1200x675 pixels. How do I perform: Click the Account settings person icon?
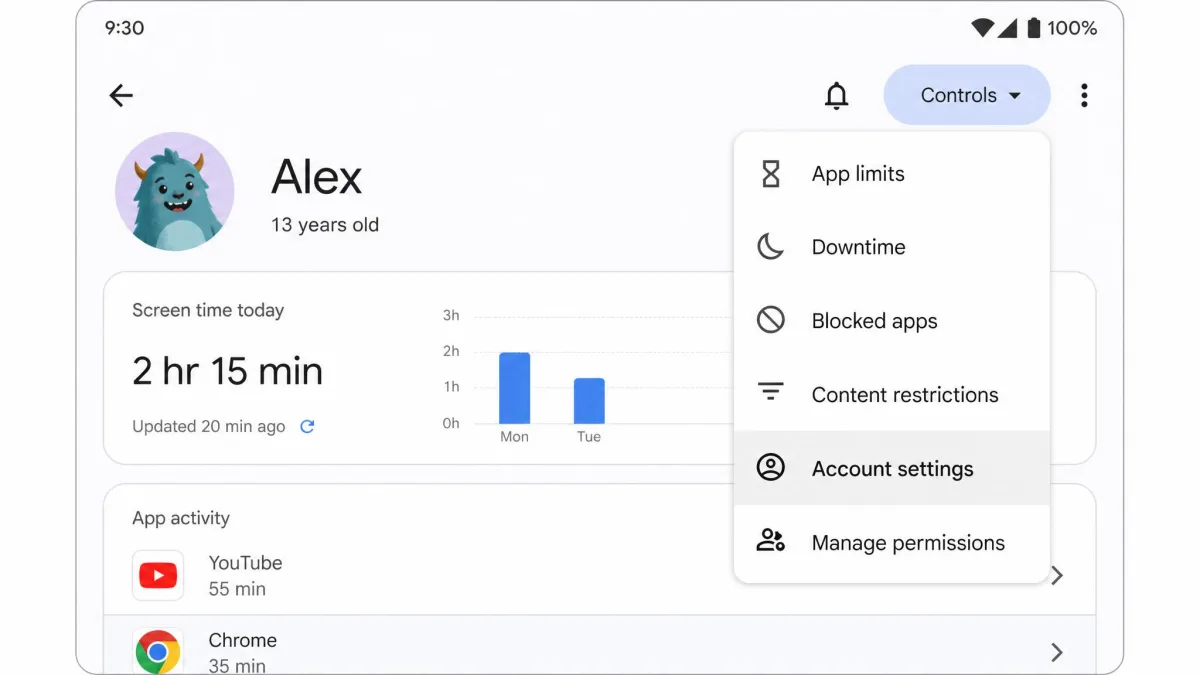771,468
